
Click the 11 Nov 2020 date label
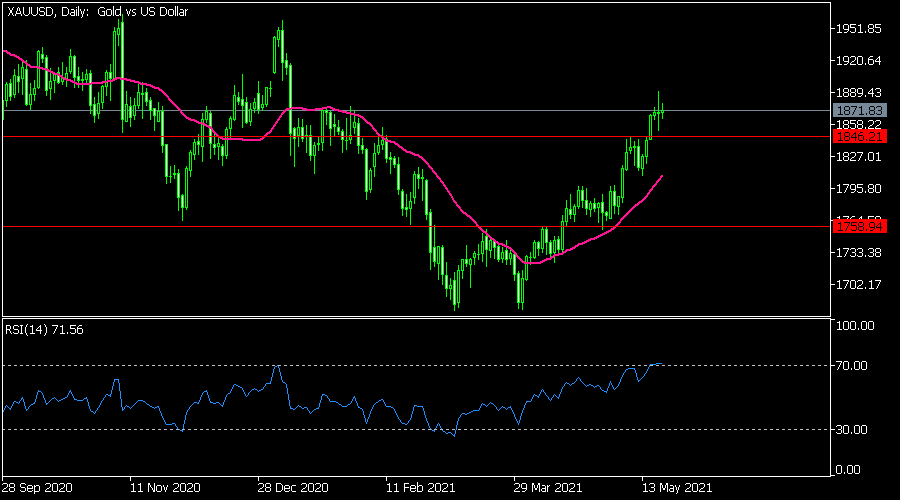coord(164,489)
